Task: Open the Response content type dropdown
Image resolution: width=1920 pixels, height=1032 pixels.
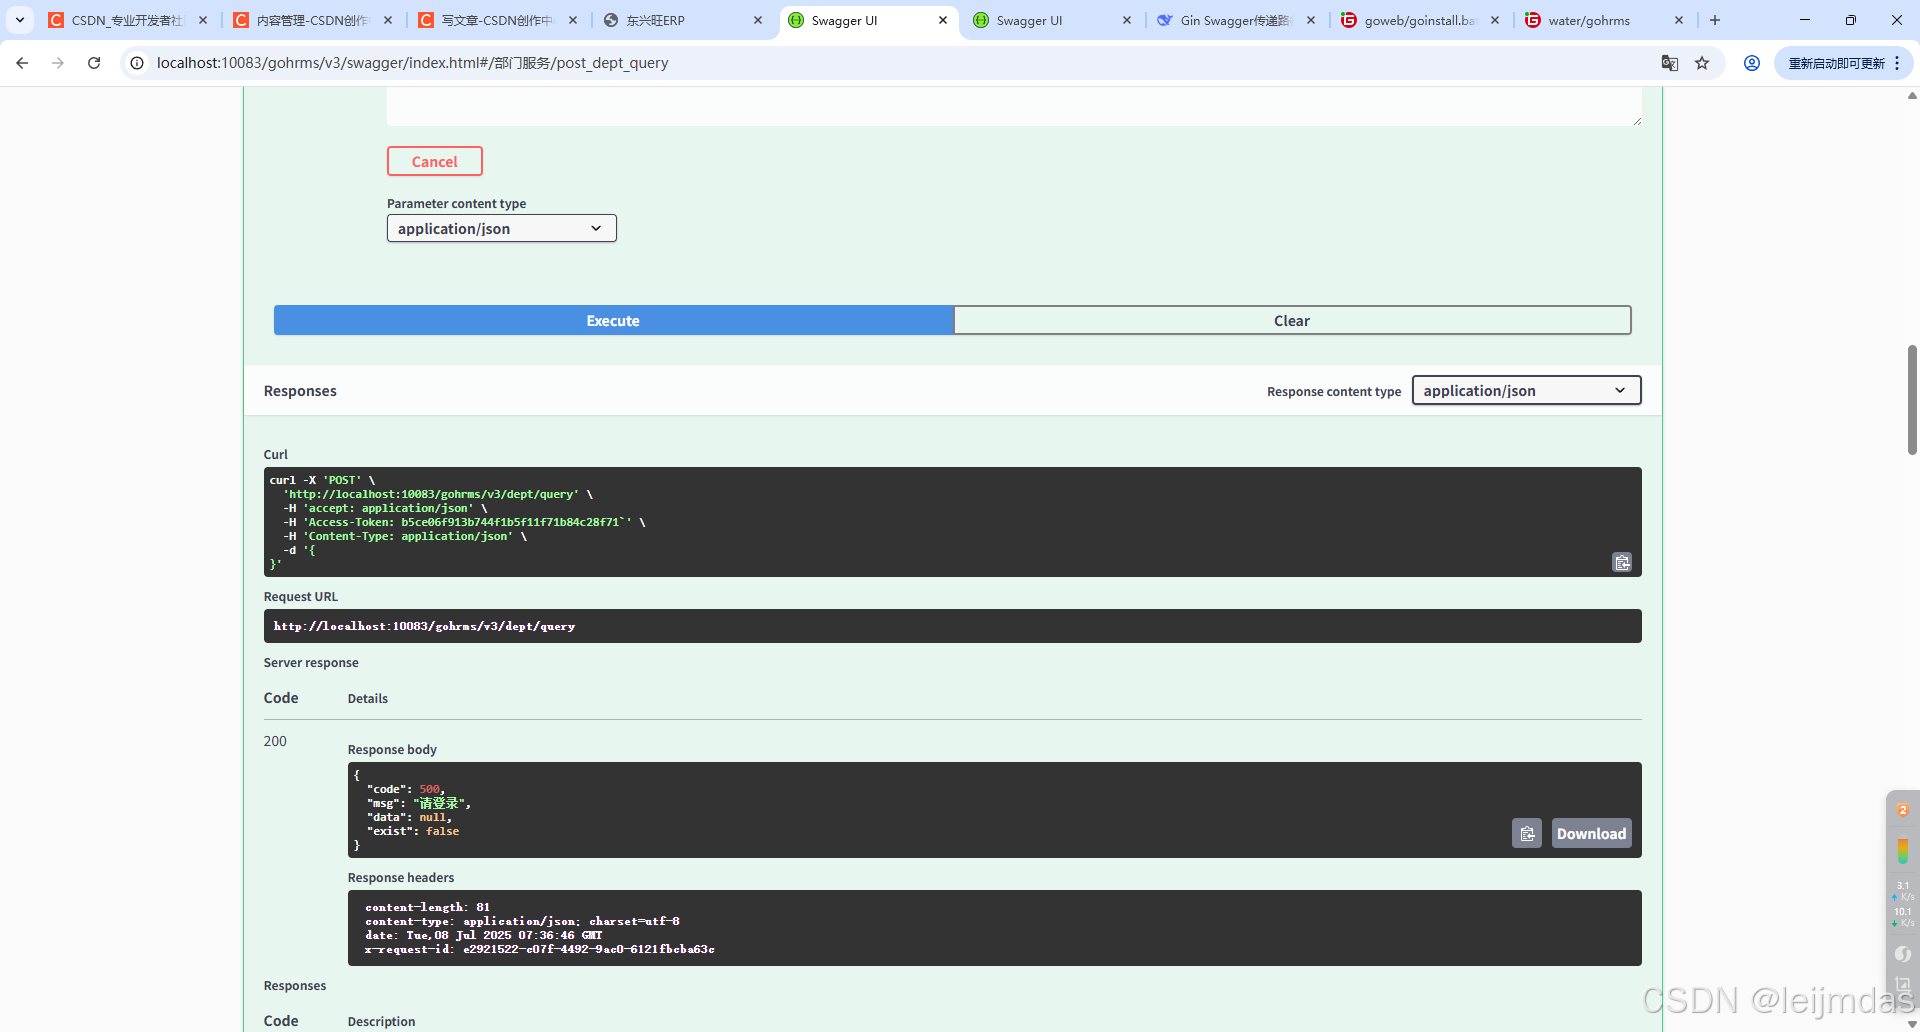Action: click(x=1525, y=390)
